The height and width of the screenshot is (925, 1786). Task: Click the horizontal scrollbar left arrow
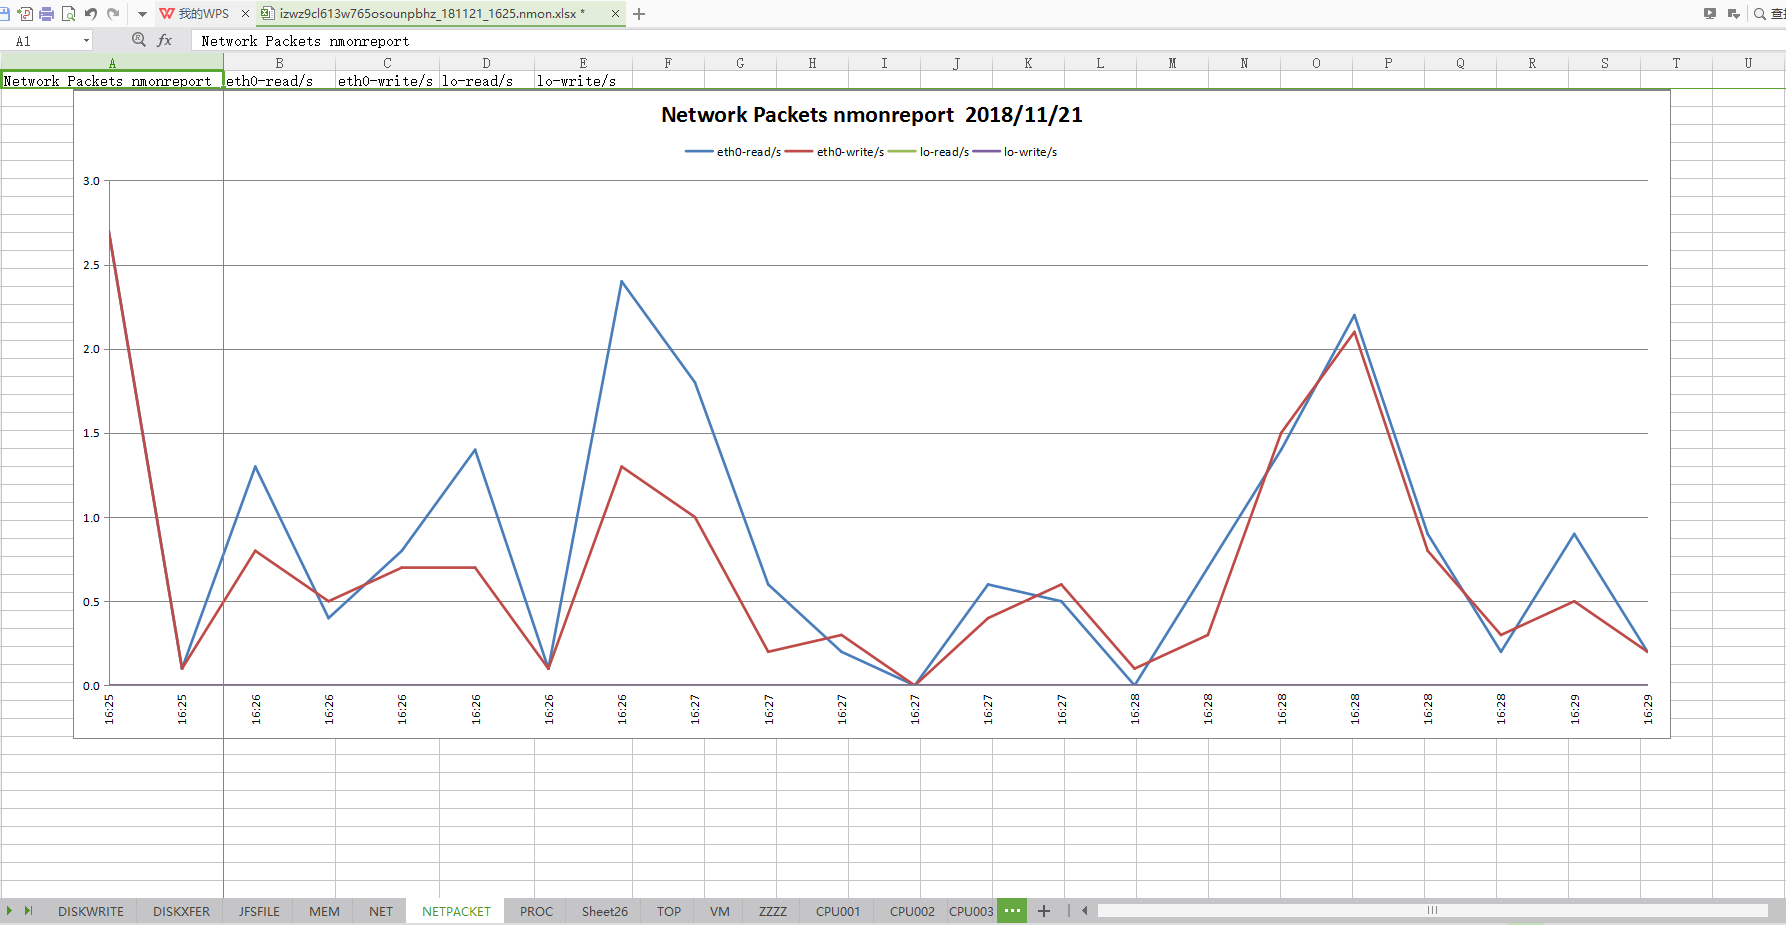point(1085,911)
